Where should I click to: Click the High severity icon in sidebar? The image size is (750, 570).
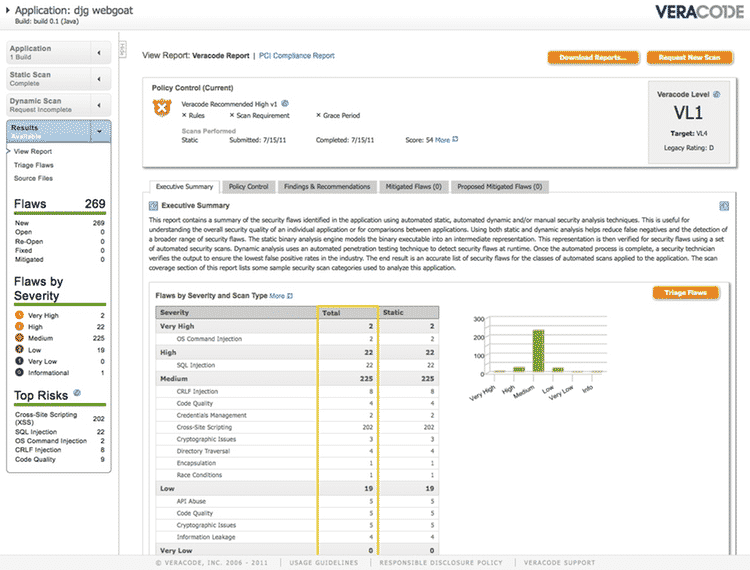click(19, 326)
